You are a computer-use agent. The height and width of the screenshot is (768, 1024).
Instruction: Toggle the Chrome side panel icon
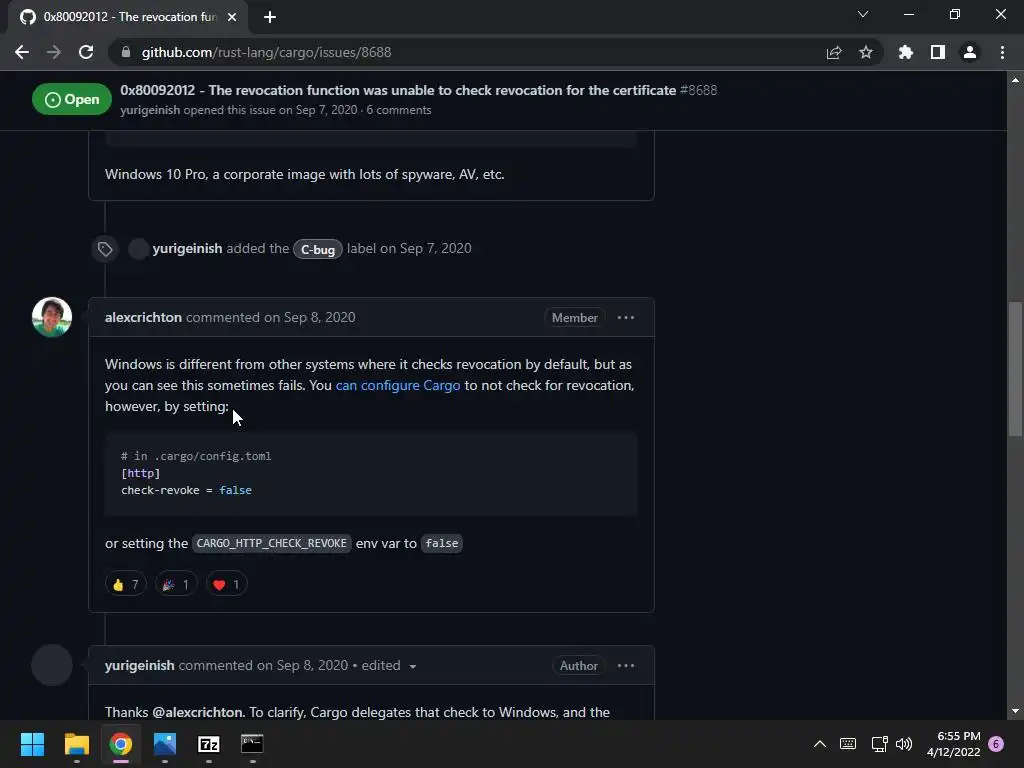pyautogui.click(x=938, y=52)
